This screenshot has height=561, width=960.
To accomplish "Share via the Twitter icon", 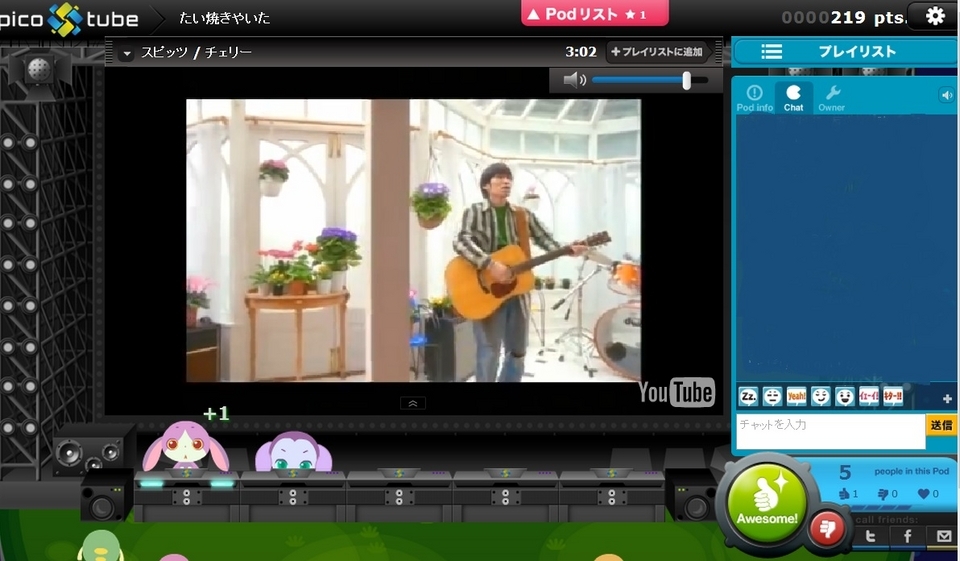I will [870, 537].
